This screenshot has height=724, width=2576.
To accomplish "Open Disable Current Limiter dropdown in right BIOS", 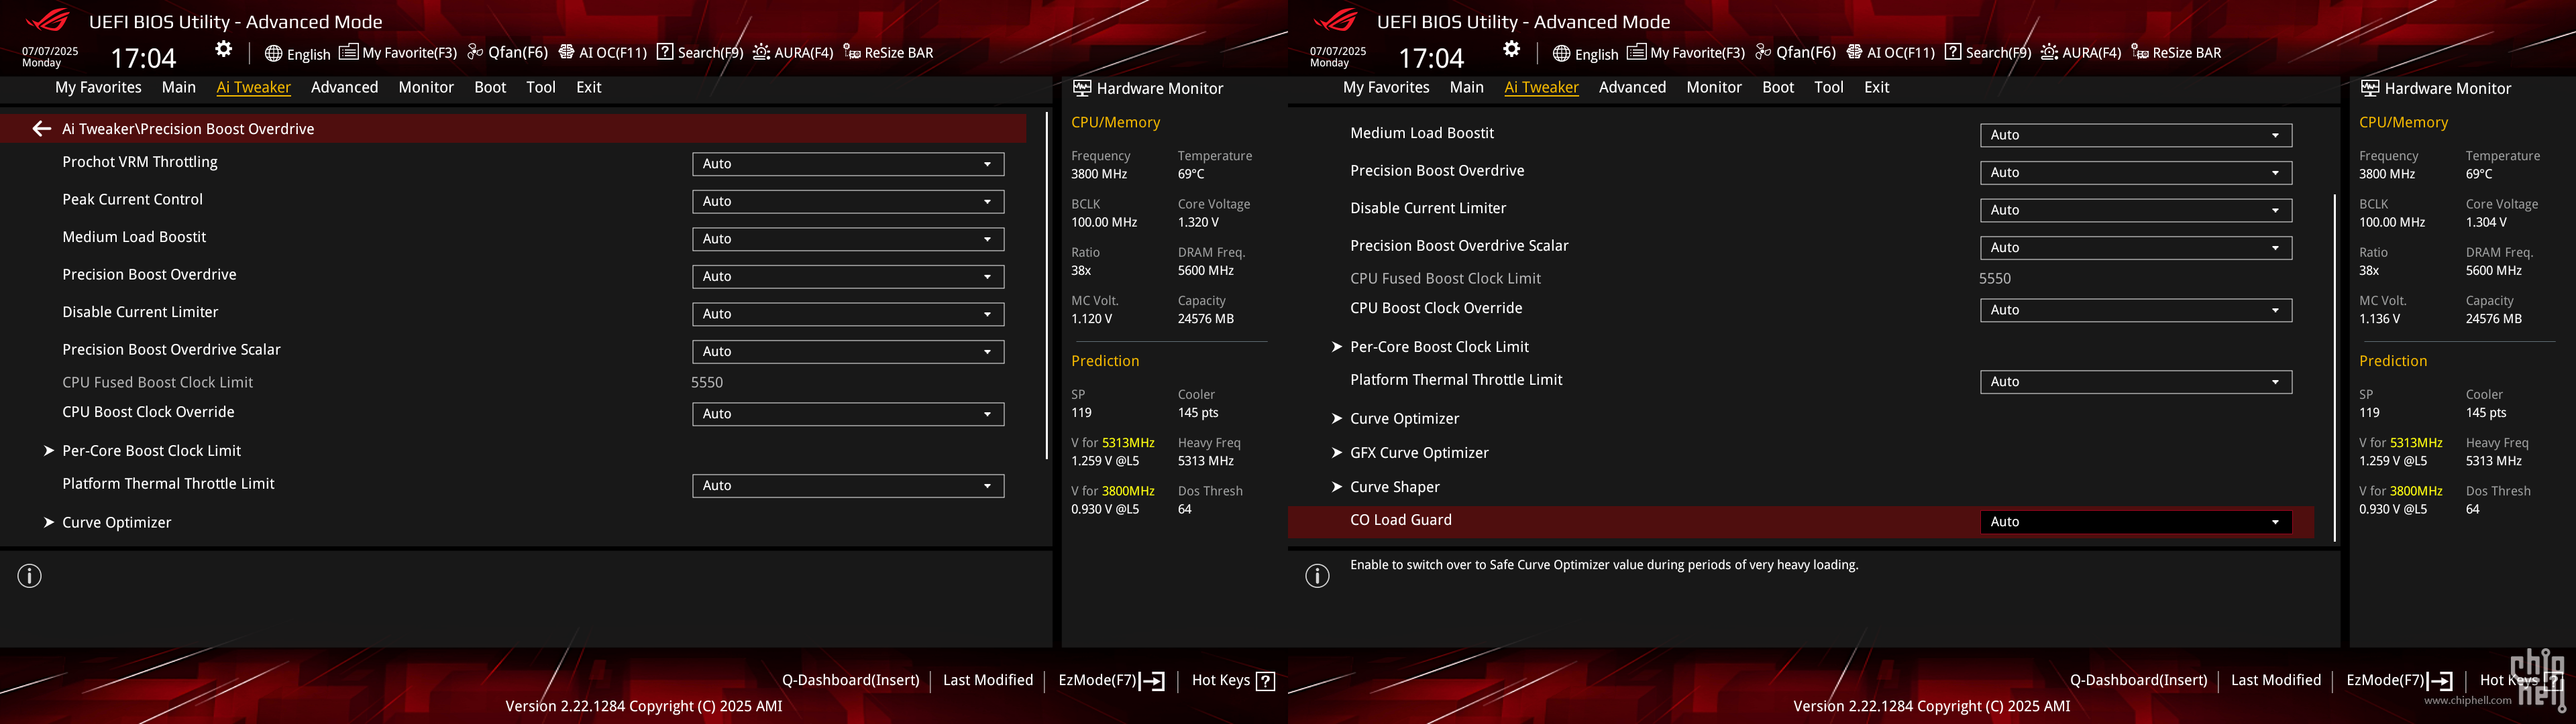I will tap(2136, 210).
